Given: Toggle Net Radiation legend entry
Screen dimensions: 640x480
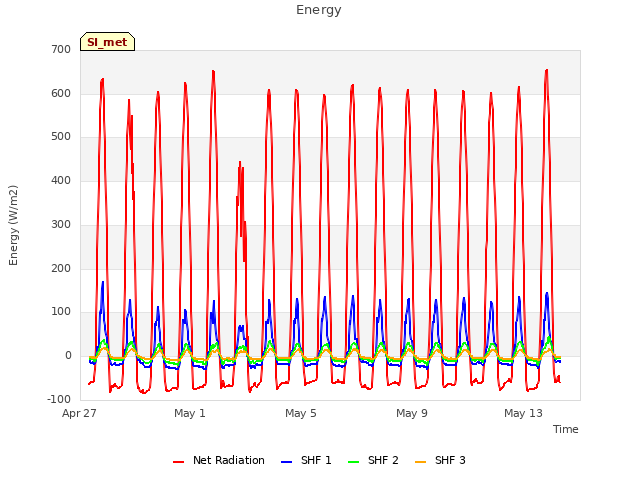Looking at the screenshot, I should pos(219,460).
